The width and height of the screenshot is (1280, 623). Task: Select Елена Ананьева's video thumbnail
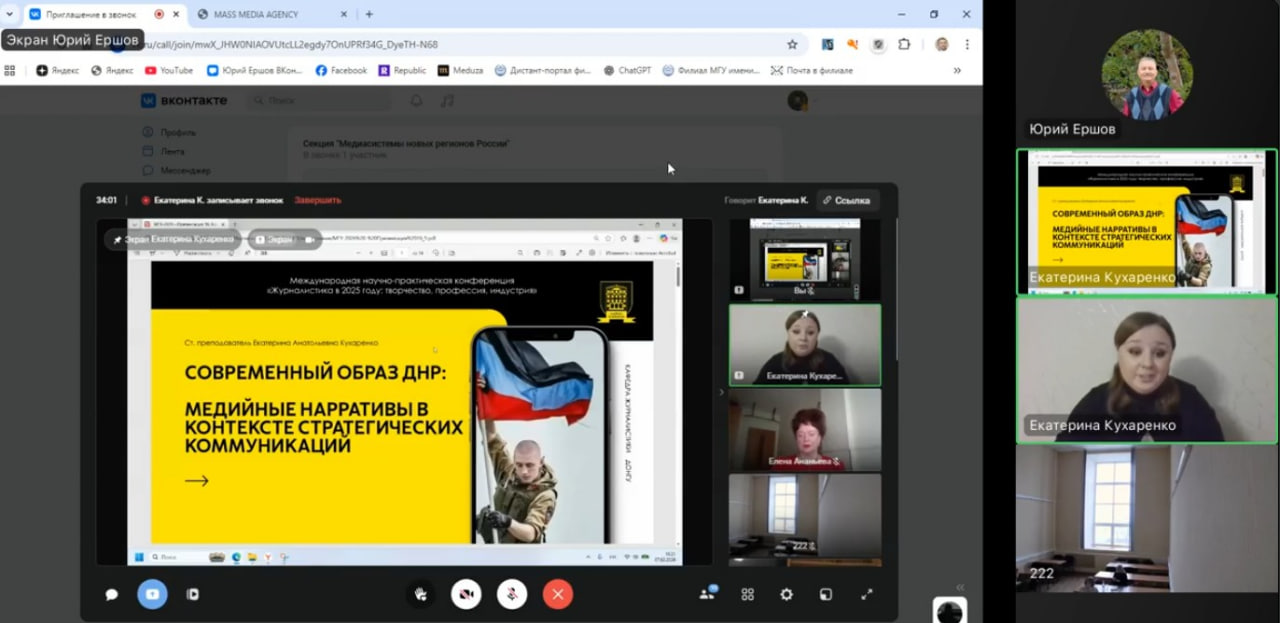[x=804, y=430]
